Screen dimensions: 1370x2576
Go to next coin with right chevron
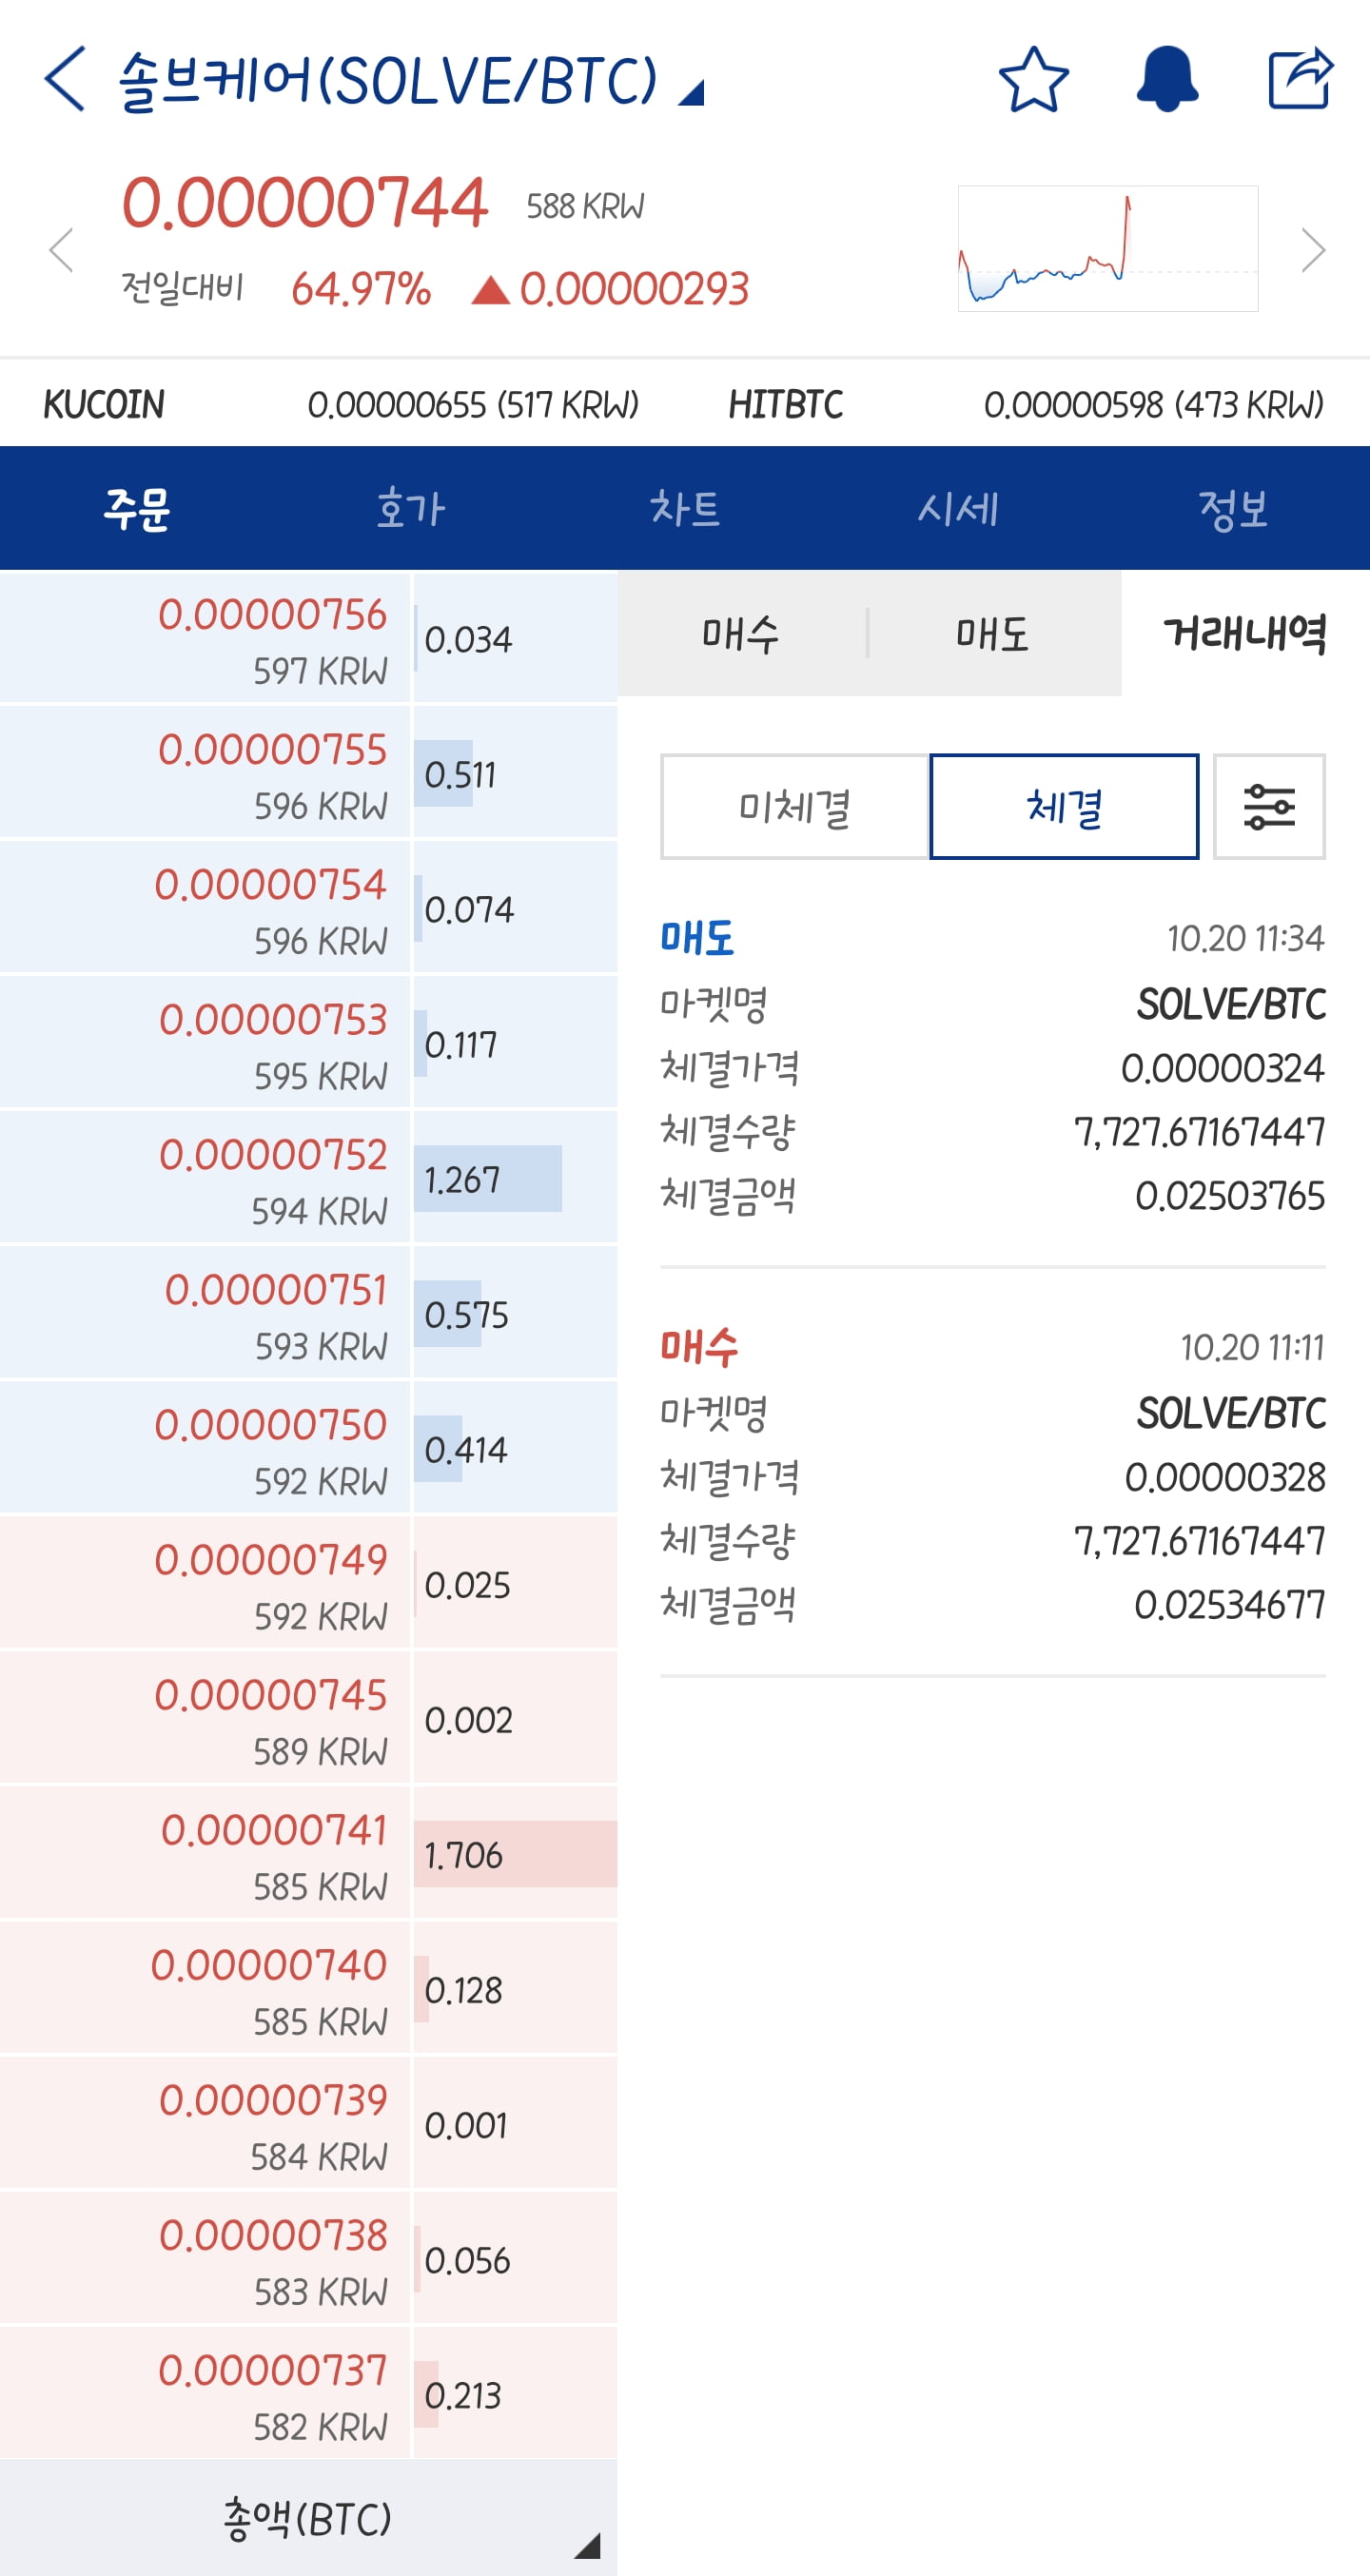[x=1313, y=249]
